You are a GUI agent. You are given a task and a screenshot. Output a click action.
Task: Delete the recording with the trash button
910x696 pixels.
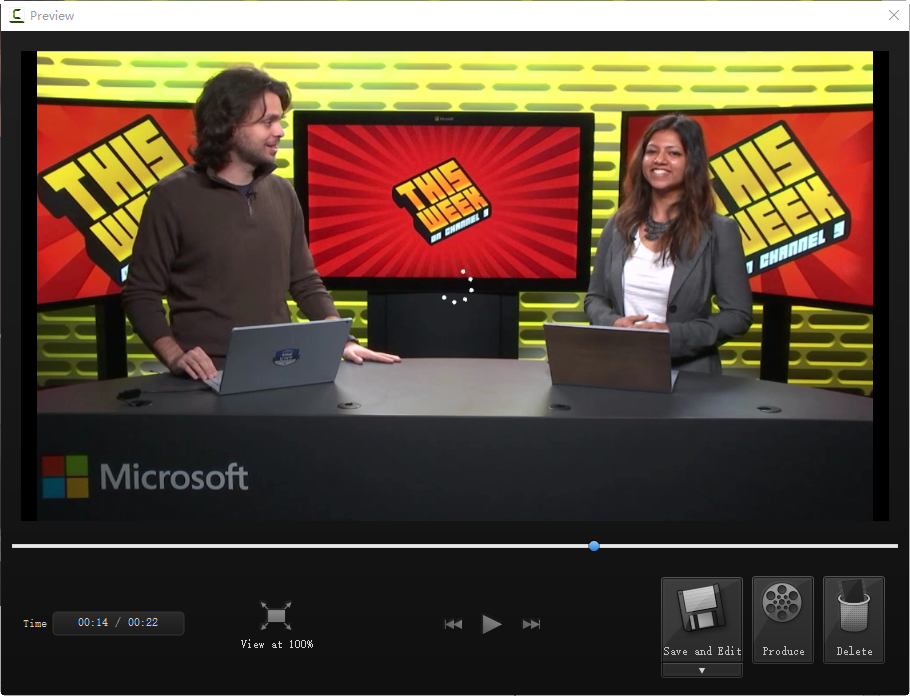coord(854,619)
